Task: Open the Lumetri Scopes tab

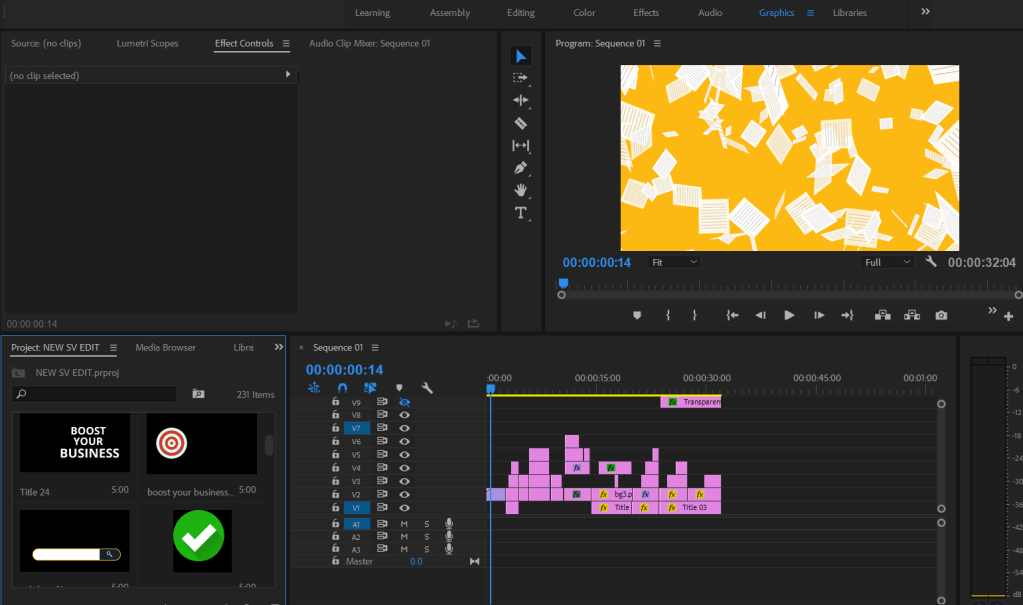Action: point(147,44)
